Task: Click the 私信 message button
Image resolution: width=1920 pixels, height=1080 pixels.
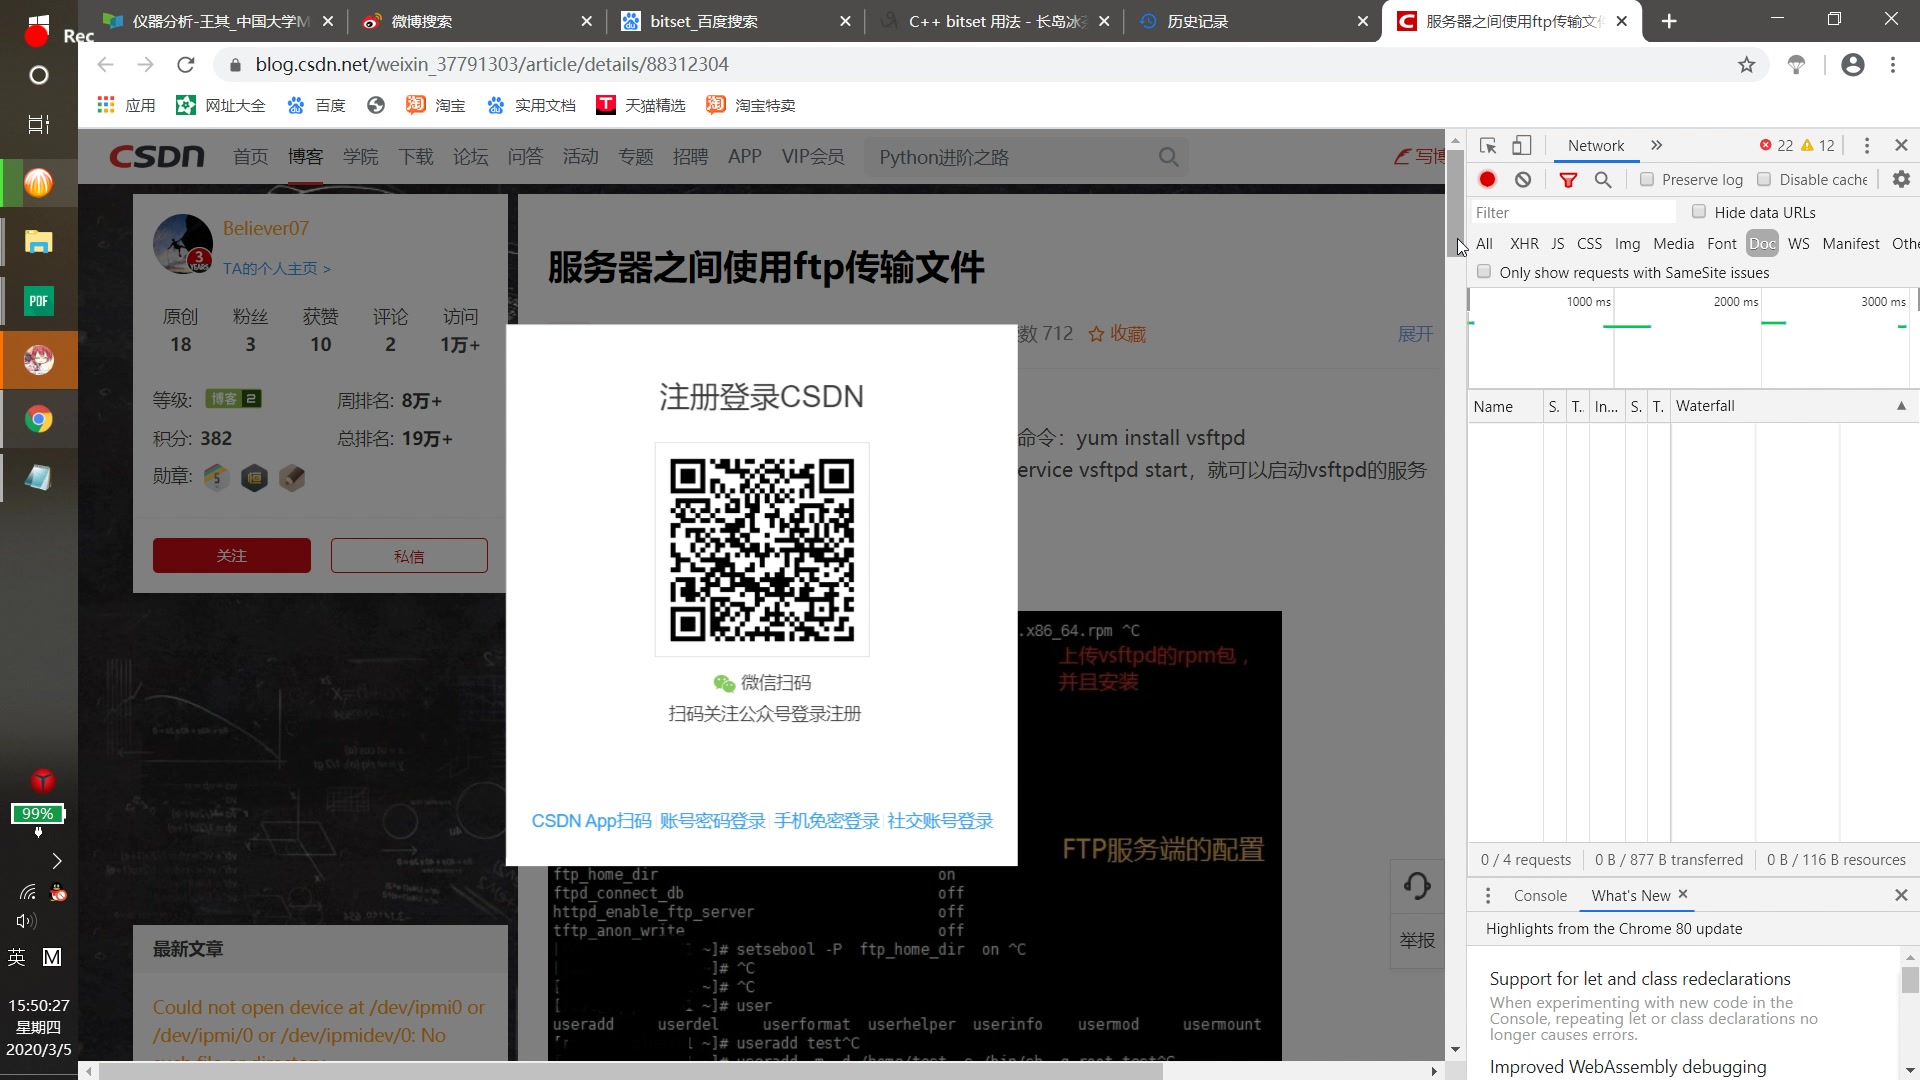Action: coord(409,556)
